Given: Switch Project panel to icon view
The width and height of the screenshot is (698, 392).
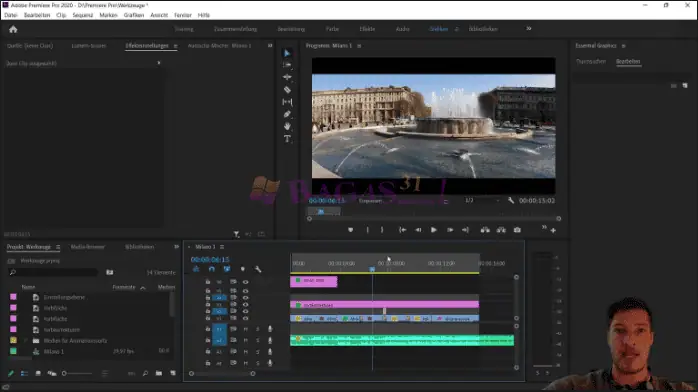Looking at the screenshot, I should pos(38,373).
